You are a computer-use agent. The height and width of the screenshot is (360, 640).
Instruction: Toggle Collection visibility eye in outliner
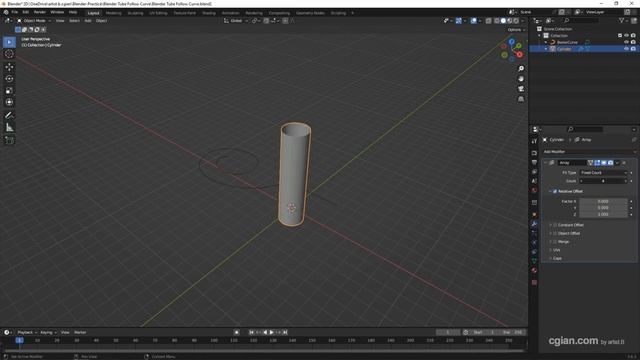[626, 36]
